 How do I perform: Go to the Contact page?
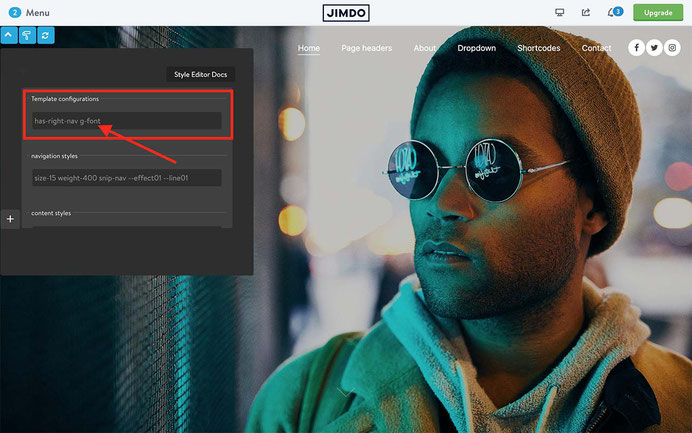596,48
